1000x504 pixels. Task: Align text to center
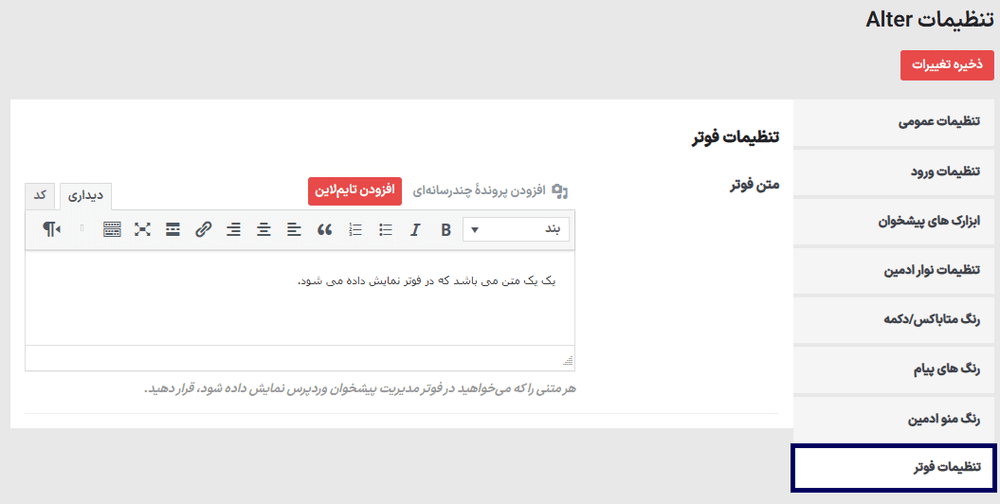pyautogui.click(x=263, y=230)
